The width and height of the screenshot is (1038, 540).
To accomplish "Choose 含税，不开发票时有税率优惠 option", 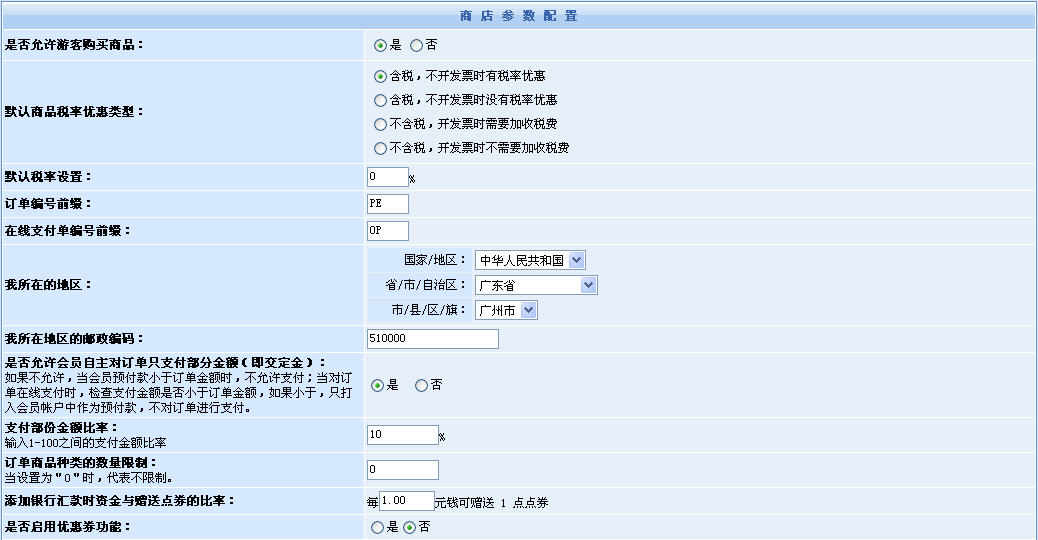I will [x=380, y=76].
